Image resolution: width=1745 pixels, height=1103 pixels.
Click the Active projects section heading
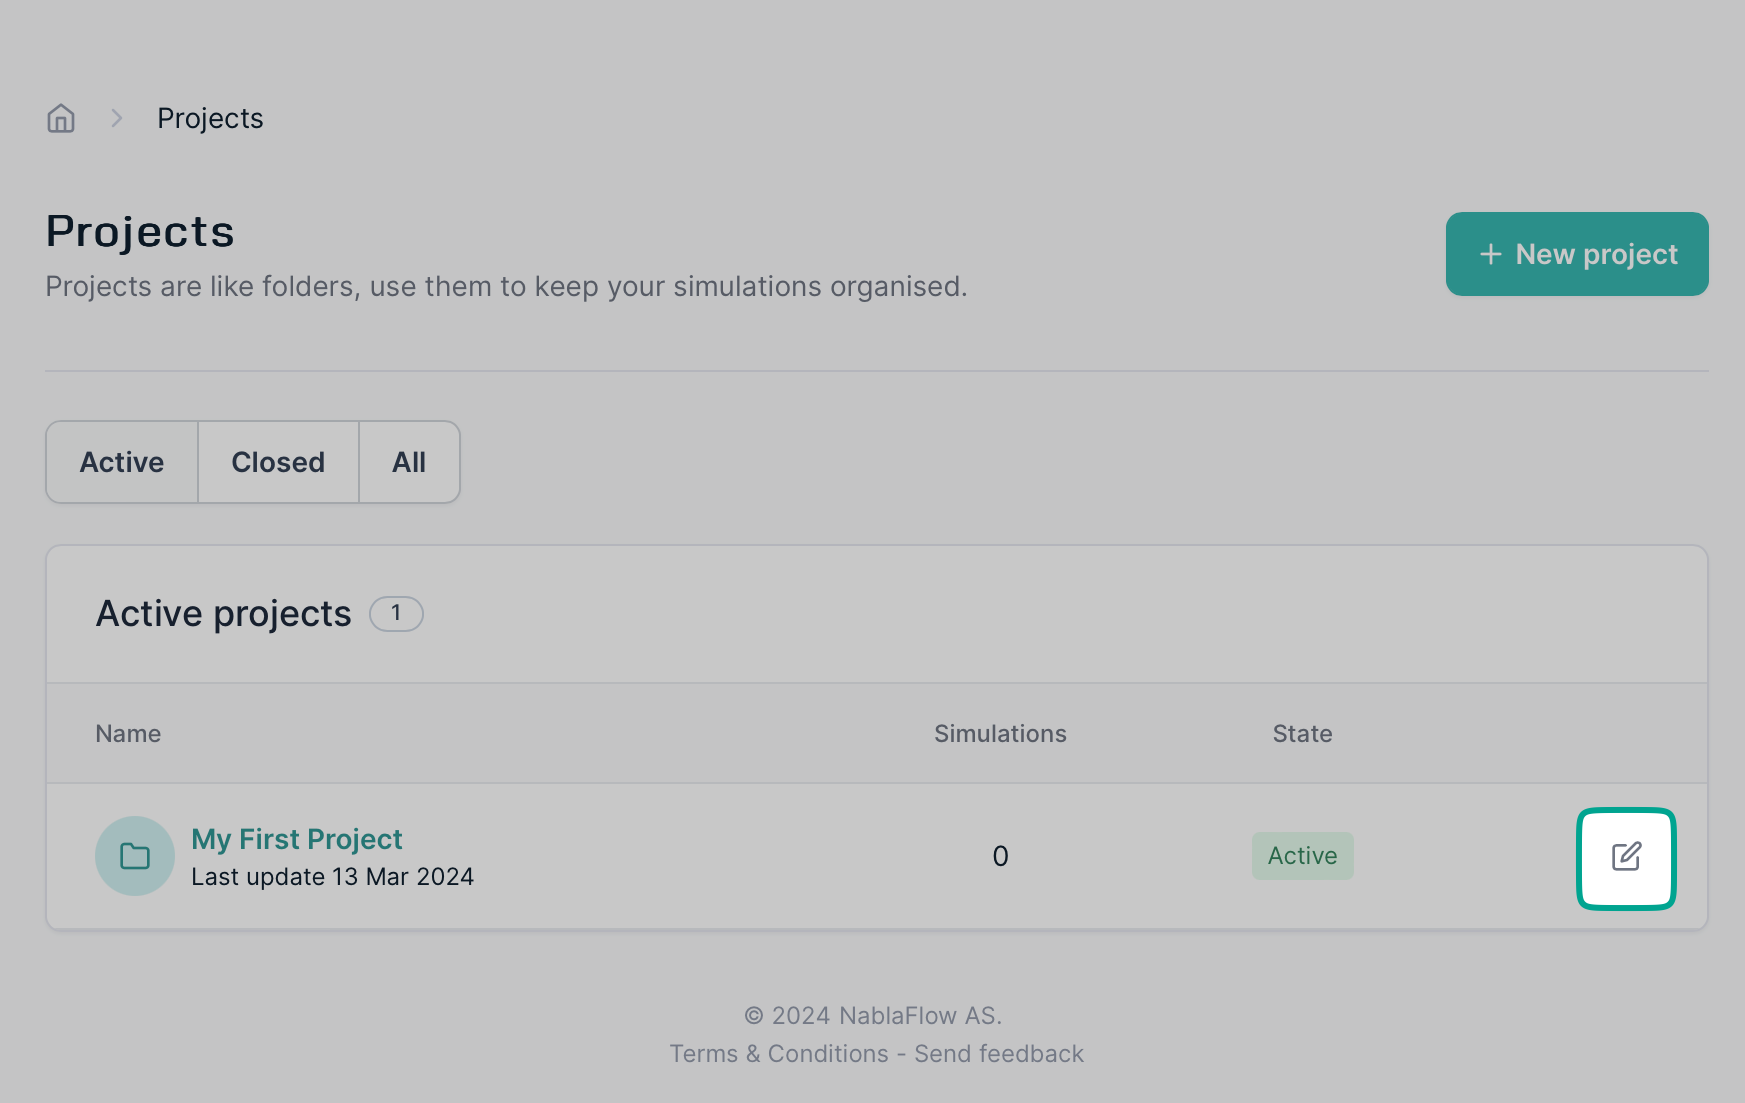pyautogui.click(x=224, y=614)
